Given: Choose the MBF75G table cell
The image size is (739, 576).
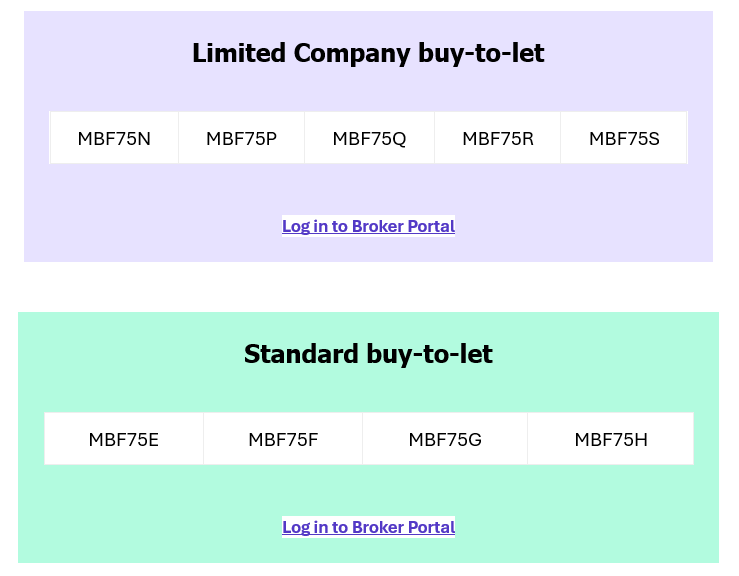Looking at the screenshot, I should click(x=445, y=439).
